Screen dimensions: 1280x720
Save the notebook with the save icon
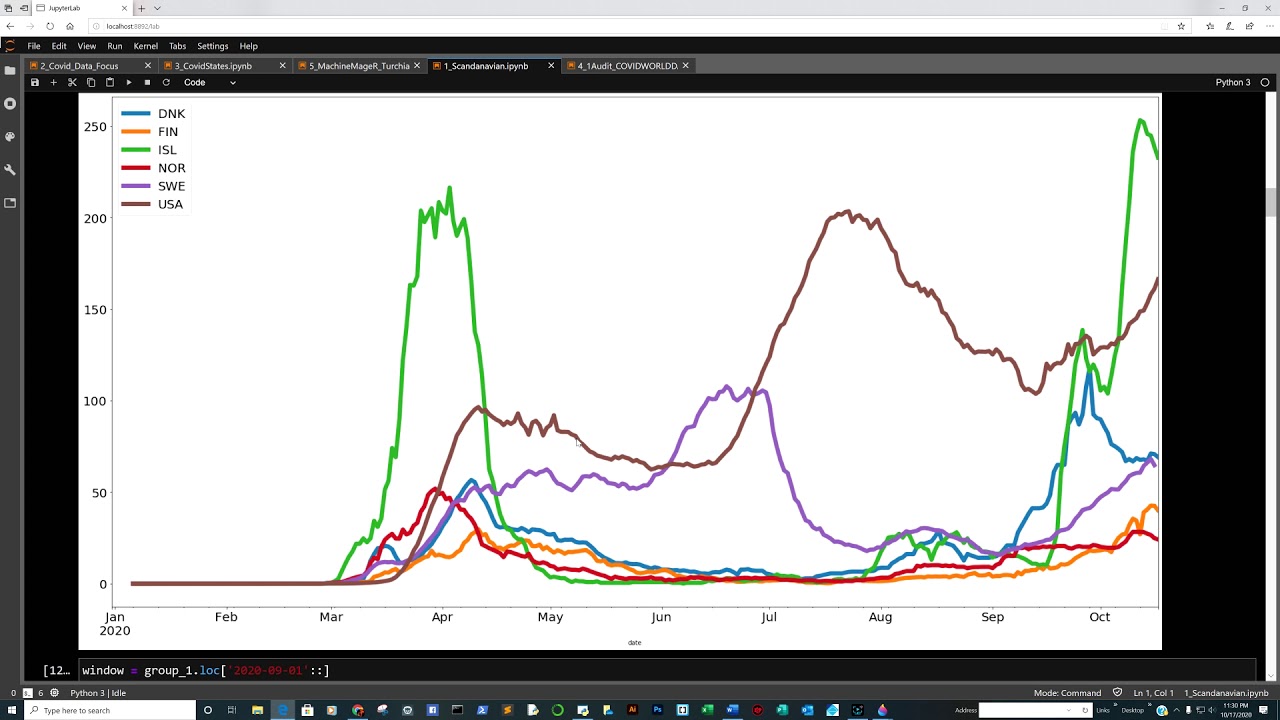[34, 83]
